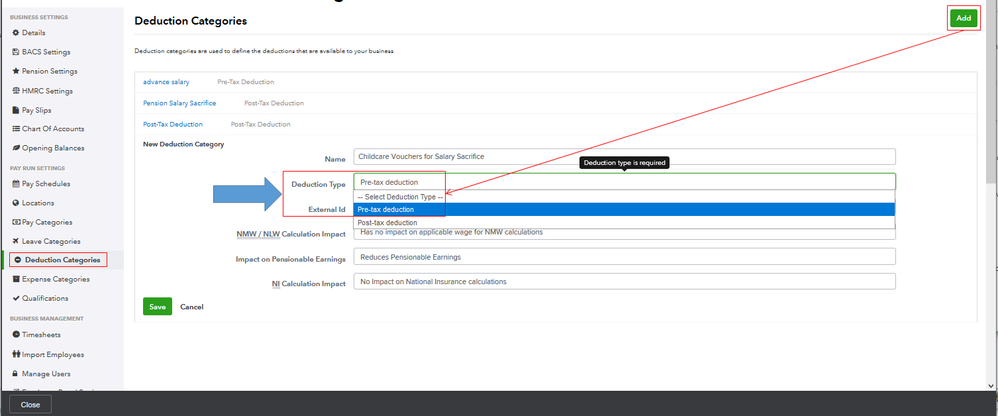
Task: Click the gear icon beside Details
Action: (x=16, y=32)
